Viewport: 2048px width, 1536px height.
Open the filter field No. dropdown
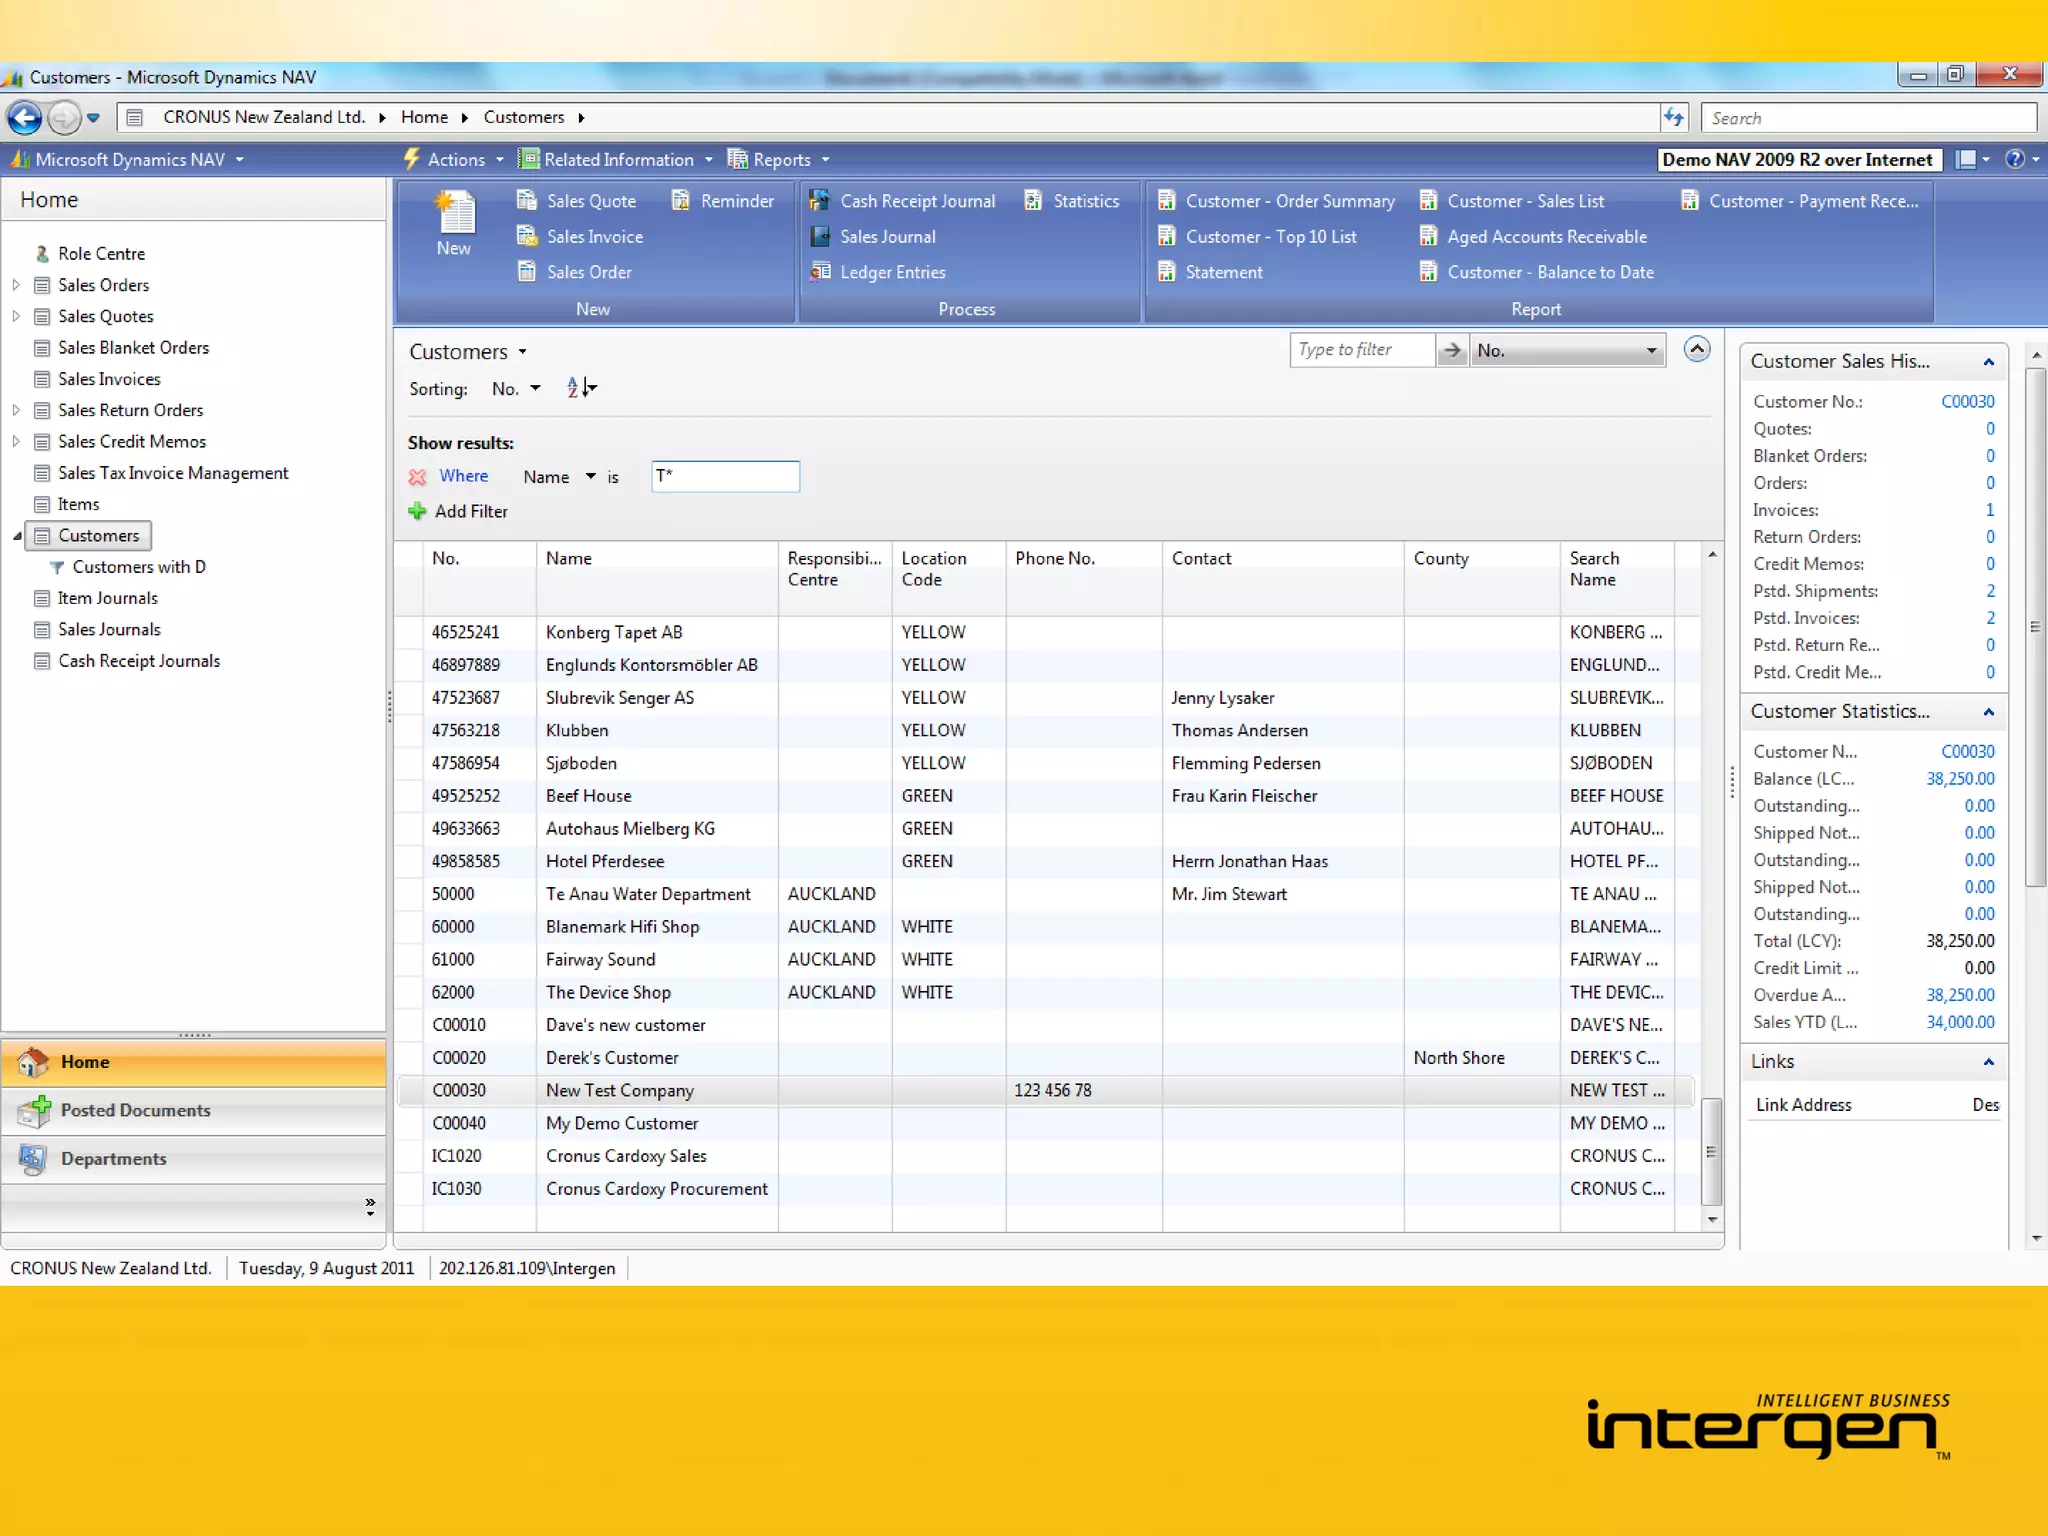(x=1567, y=350)
